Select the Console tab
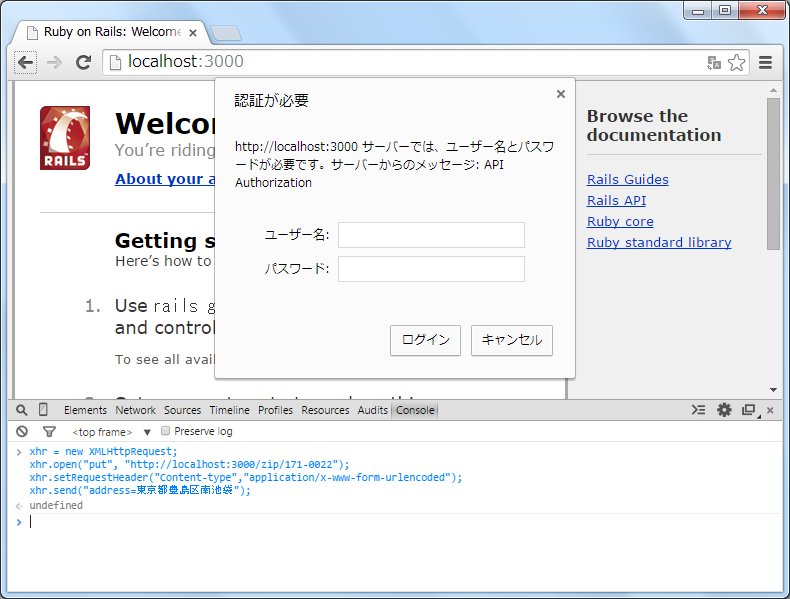The image size is (790, 599). point(415,410)
